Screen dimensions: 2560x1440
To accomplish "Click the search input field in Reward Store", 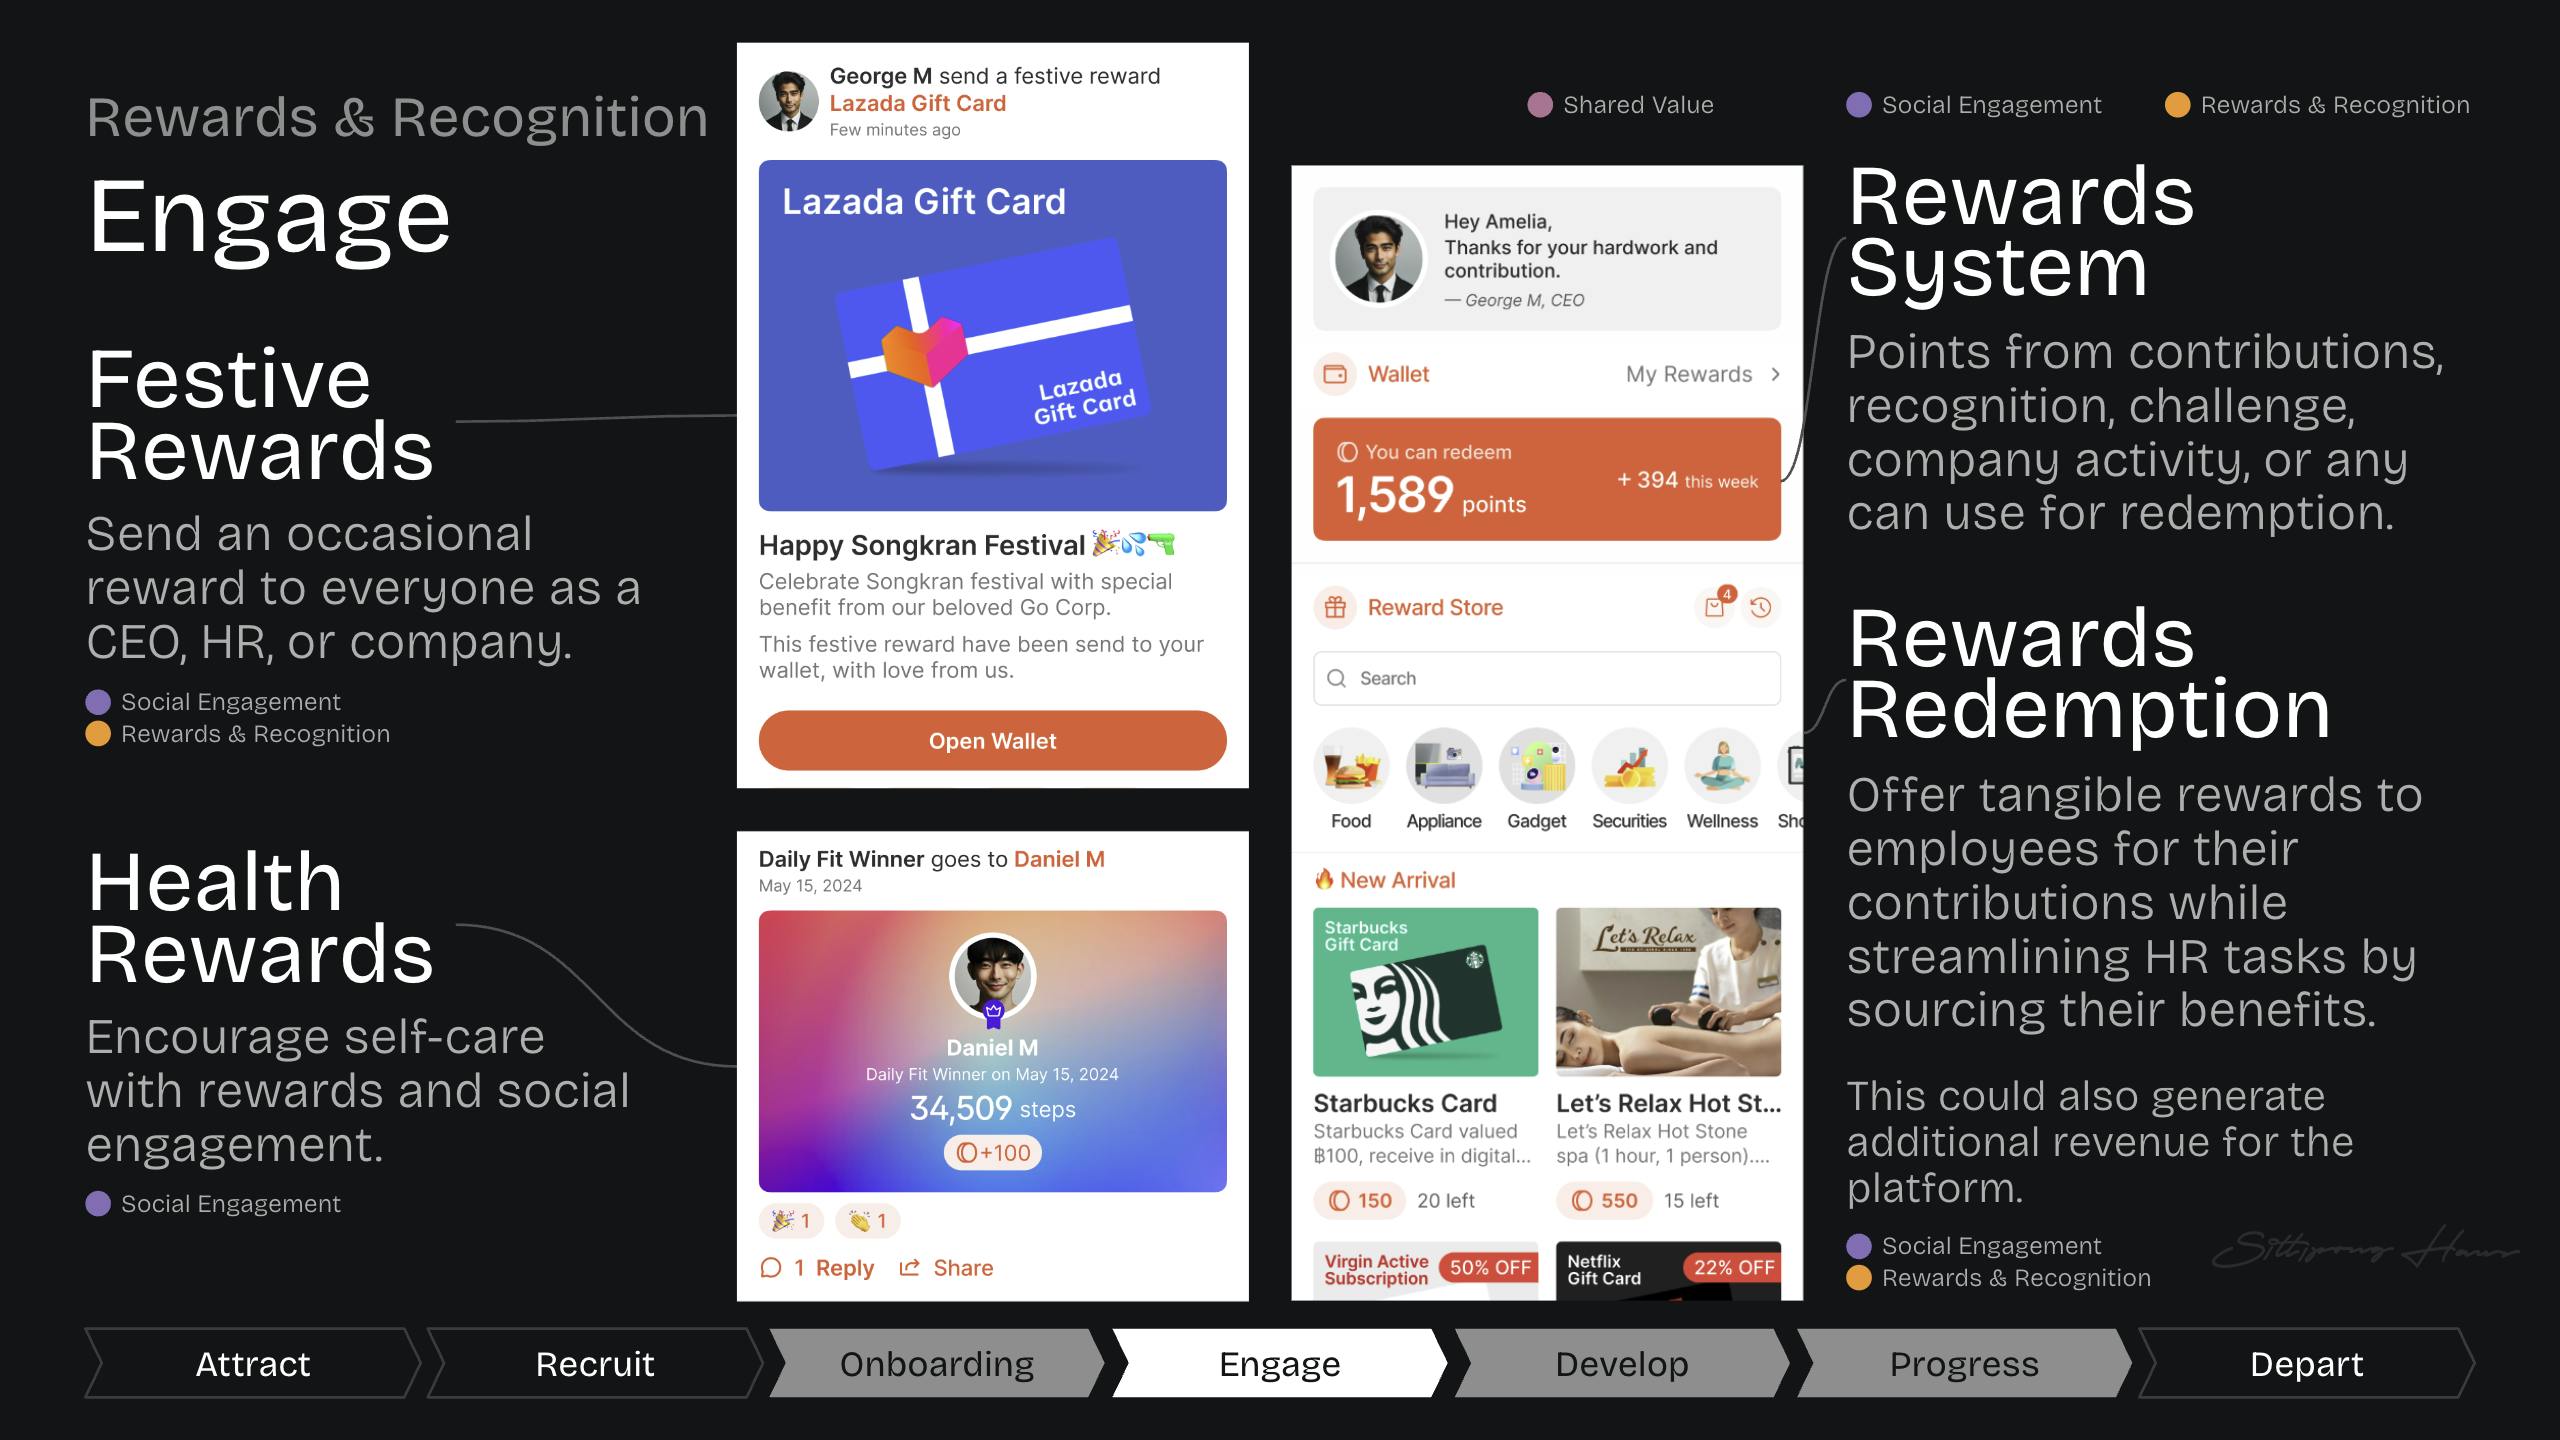I will [1545, 677].
